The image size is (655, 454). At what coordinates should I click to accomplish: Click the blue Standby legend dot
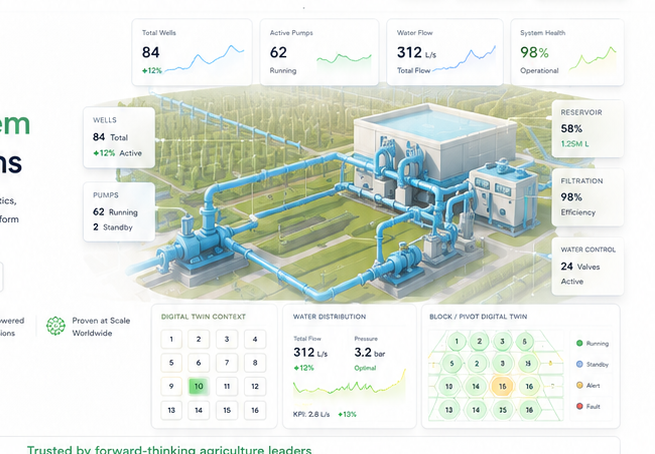pyautogui.click(x=579, y=364)
